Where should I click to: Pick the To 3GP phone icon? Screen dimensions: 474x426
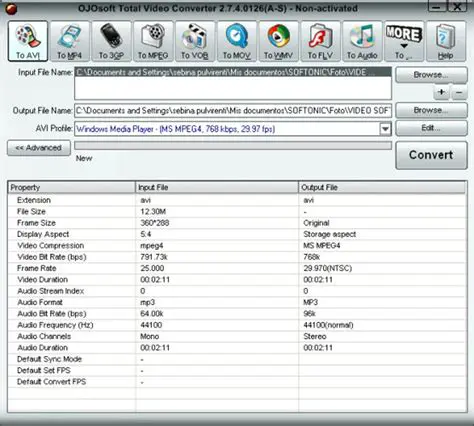click(x=111, y=41)
